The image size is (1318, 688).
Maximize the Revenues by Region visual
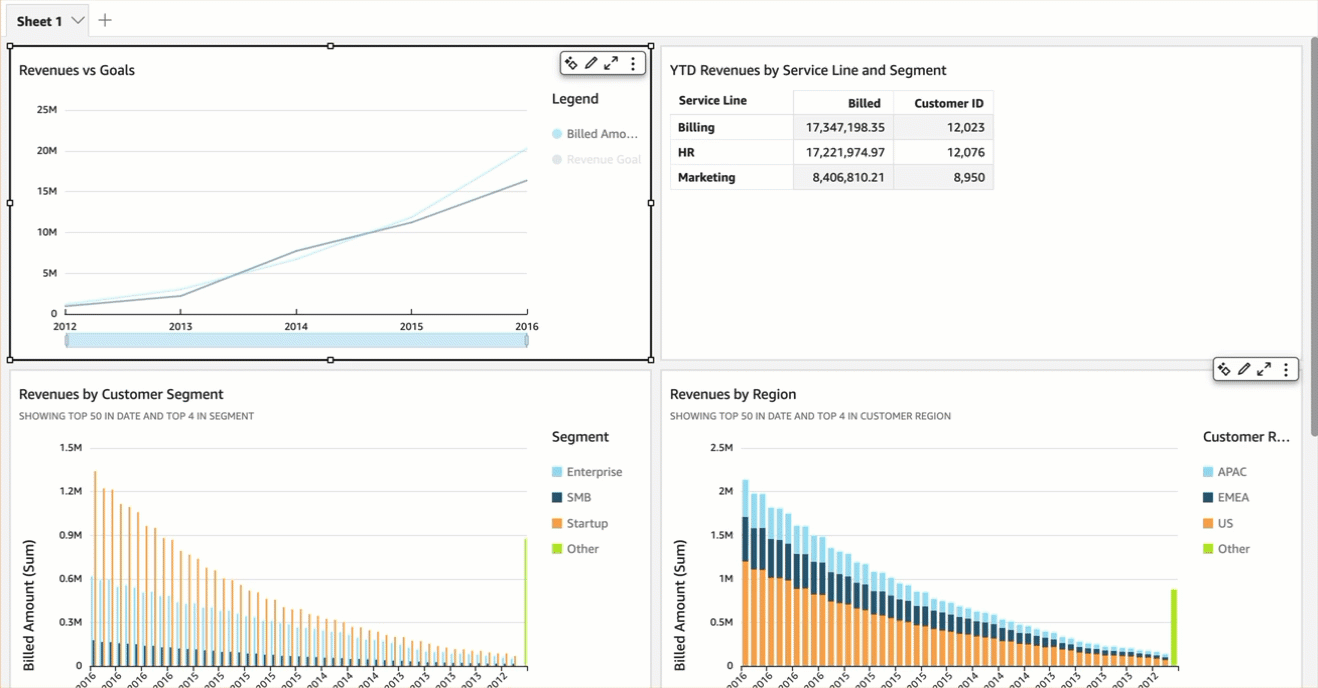pyautogui.click(x=1264, y=369)
